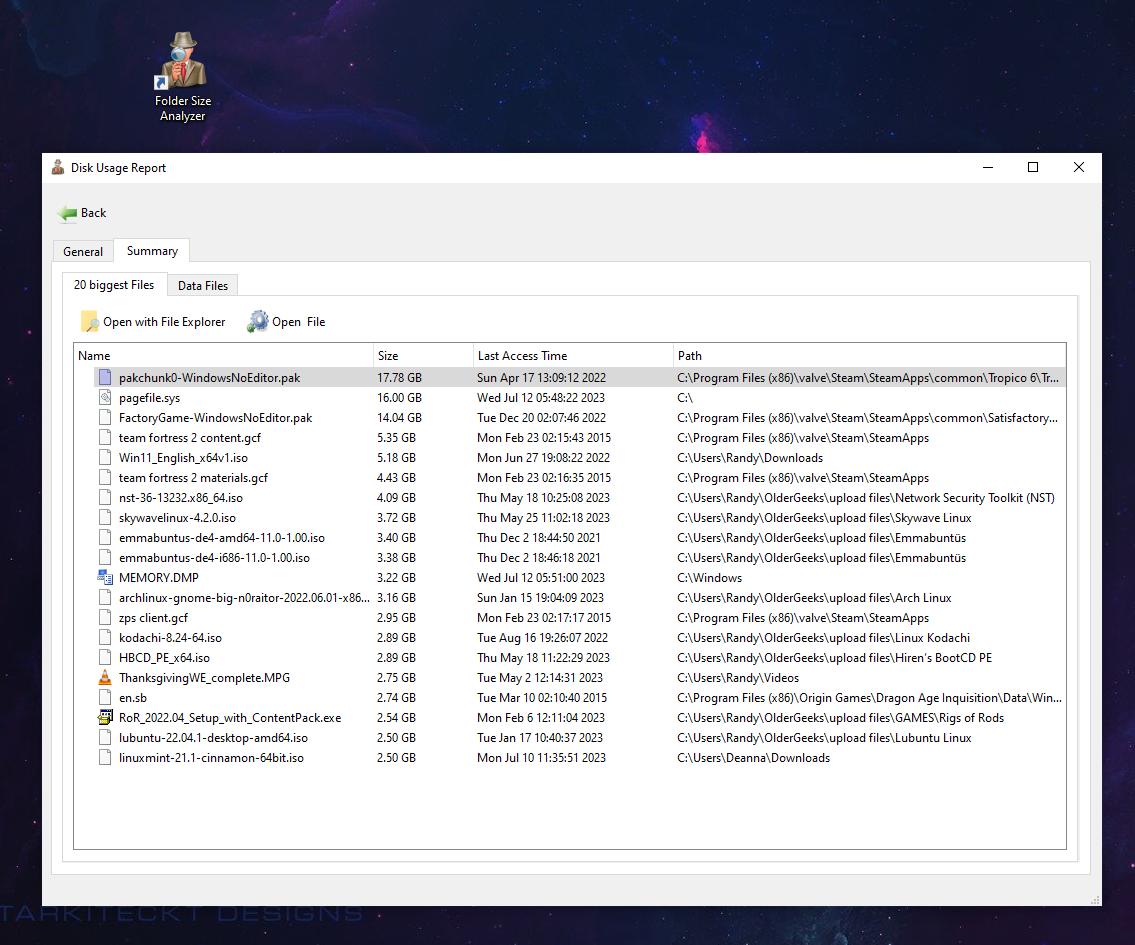Open the Folder Size Analyzer desktop shortcut

(x=182, y=77)
